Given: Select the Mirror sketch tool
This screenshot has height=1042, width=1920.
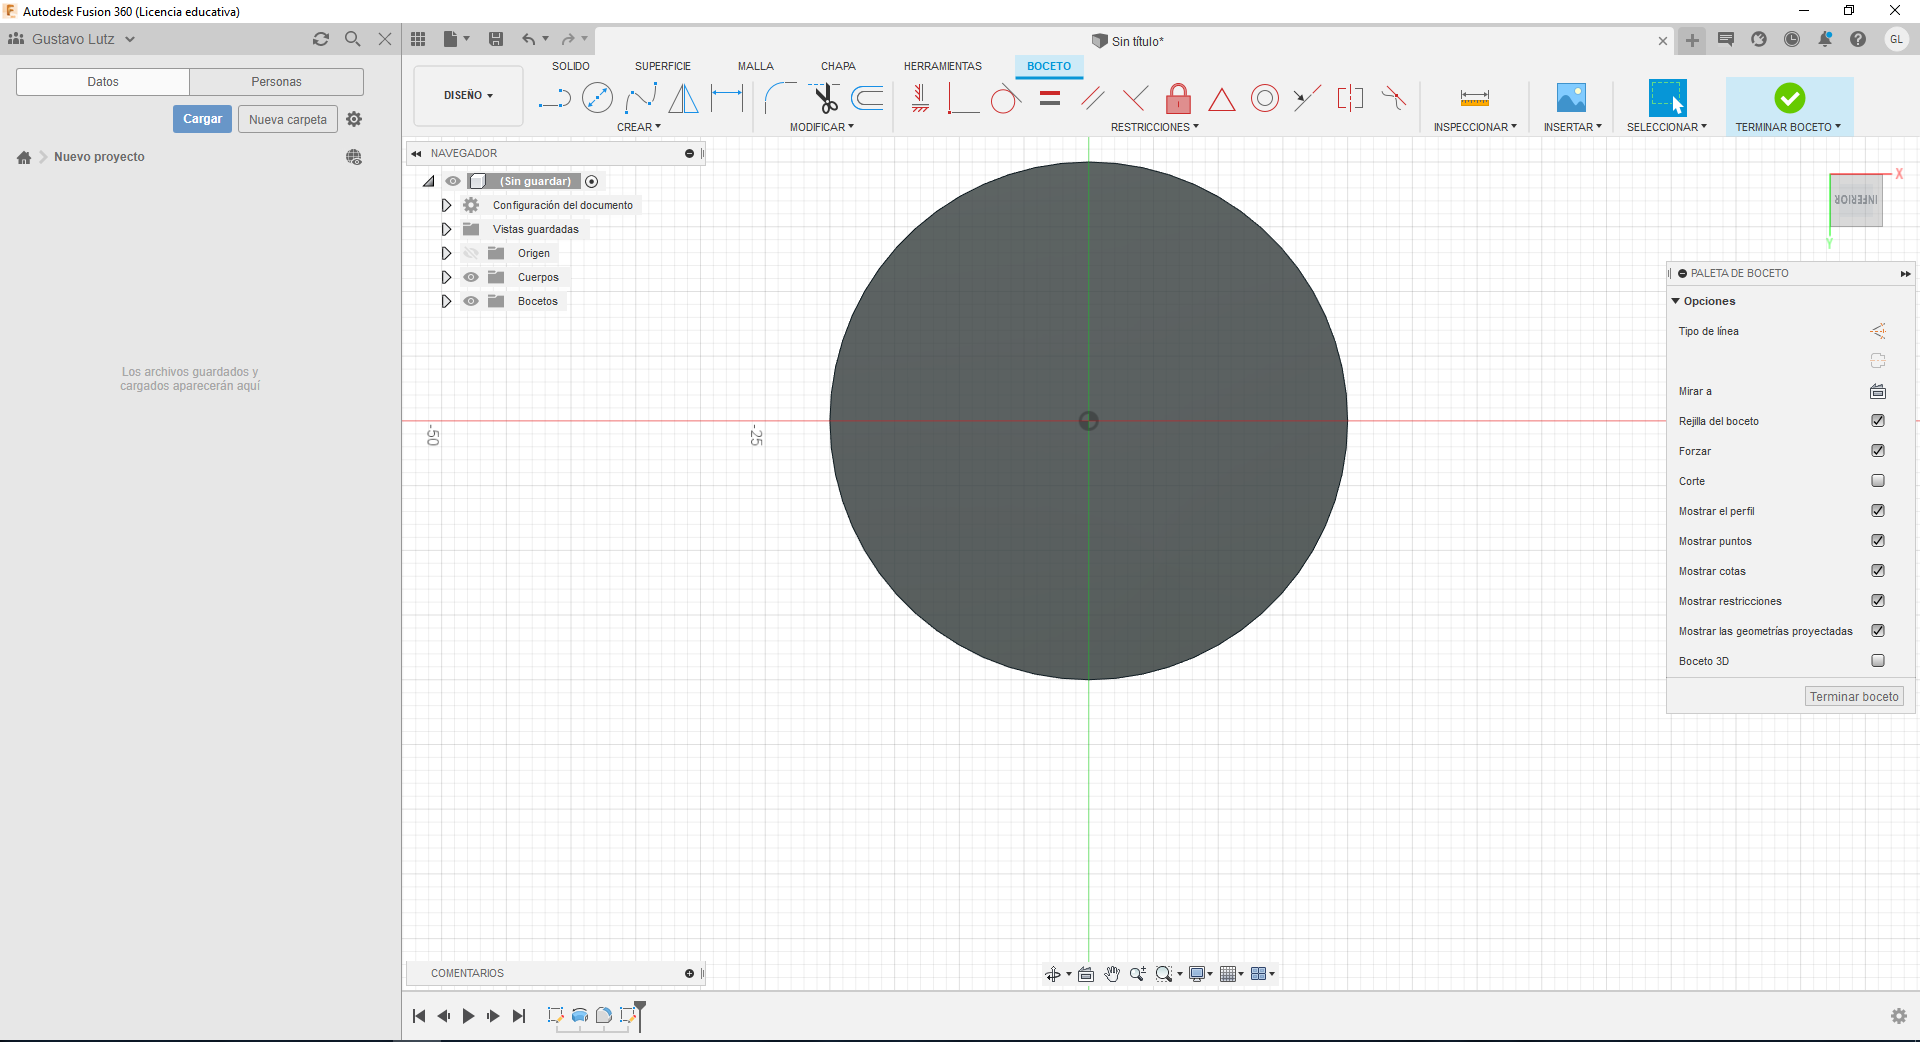Looking at the screenshot, I should (683, 98).
